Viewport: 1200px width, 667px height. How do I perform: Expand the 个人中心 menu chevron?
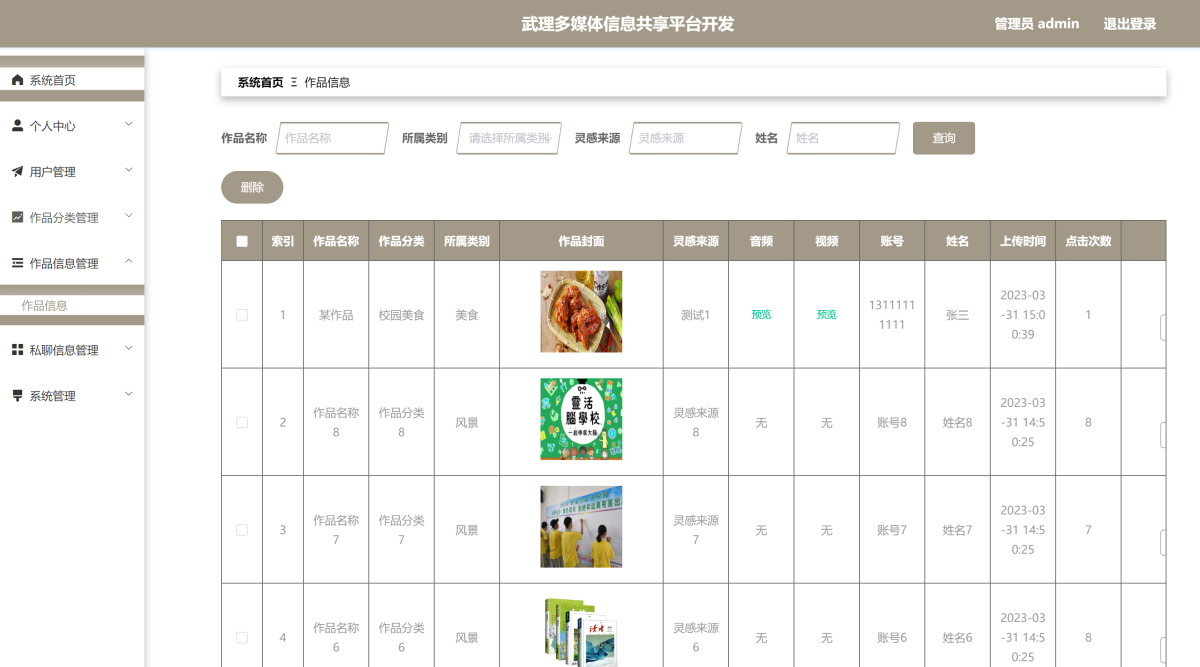pyautogui.click(x=128, y=125)
